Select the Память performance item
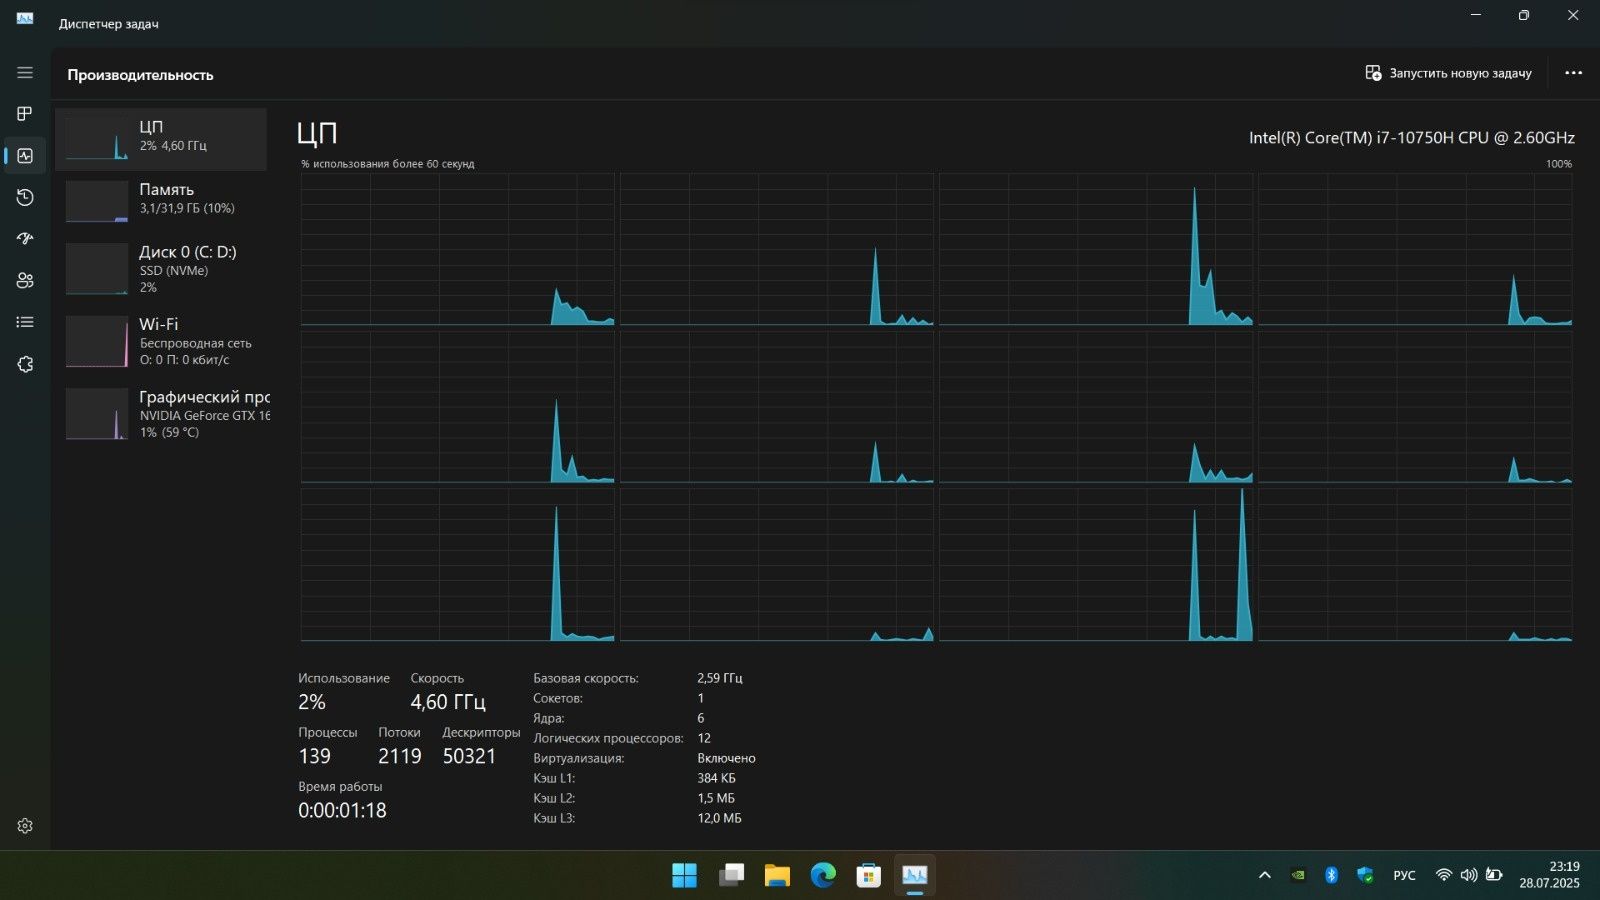The width and height of the screenshot is (1600, 900). tap(161, 201)
